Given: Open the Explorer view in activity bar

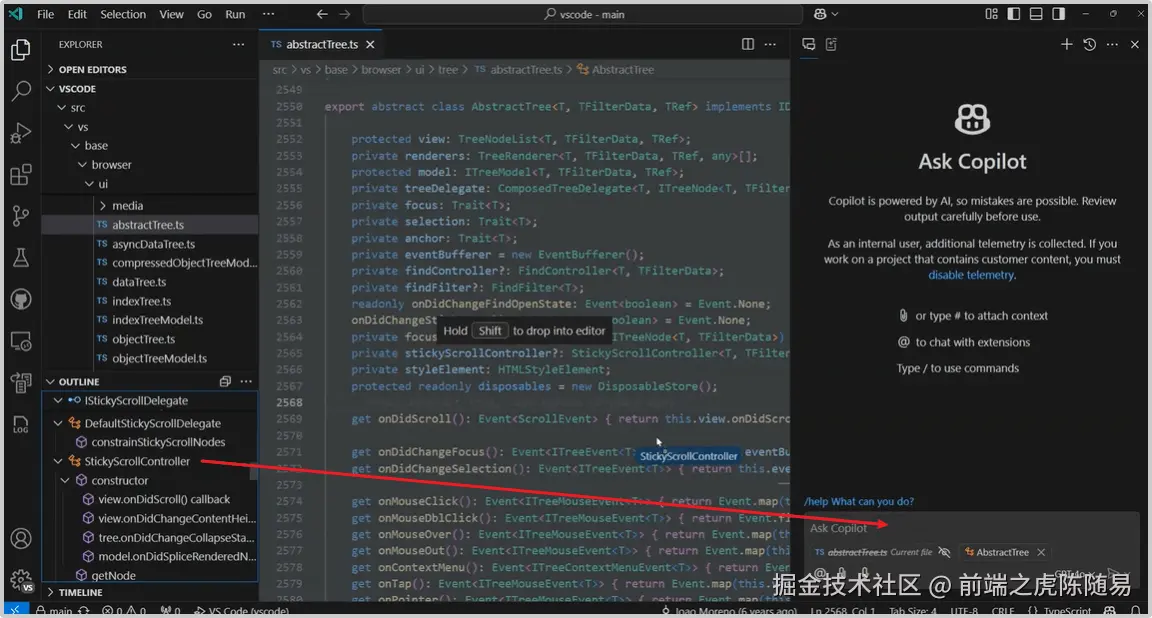Looking at the screenshot, I should [21, 50].
